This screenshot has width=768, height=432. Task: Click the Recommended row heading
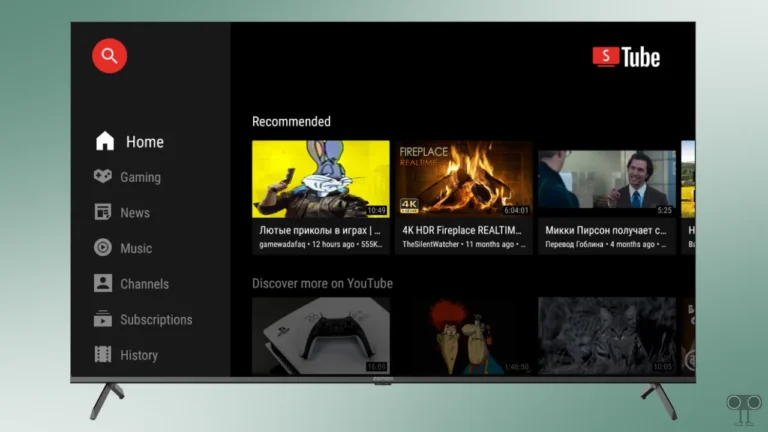tap(291, 121)
